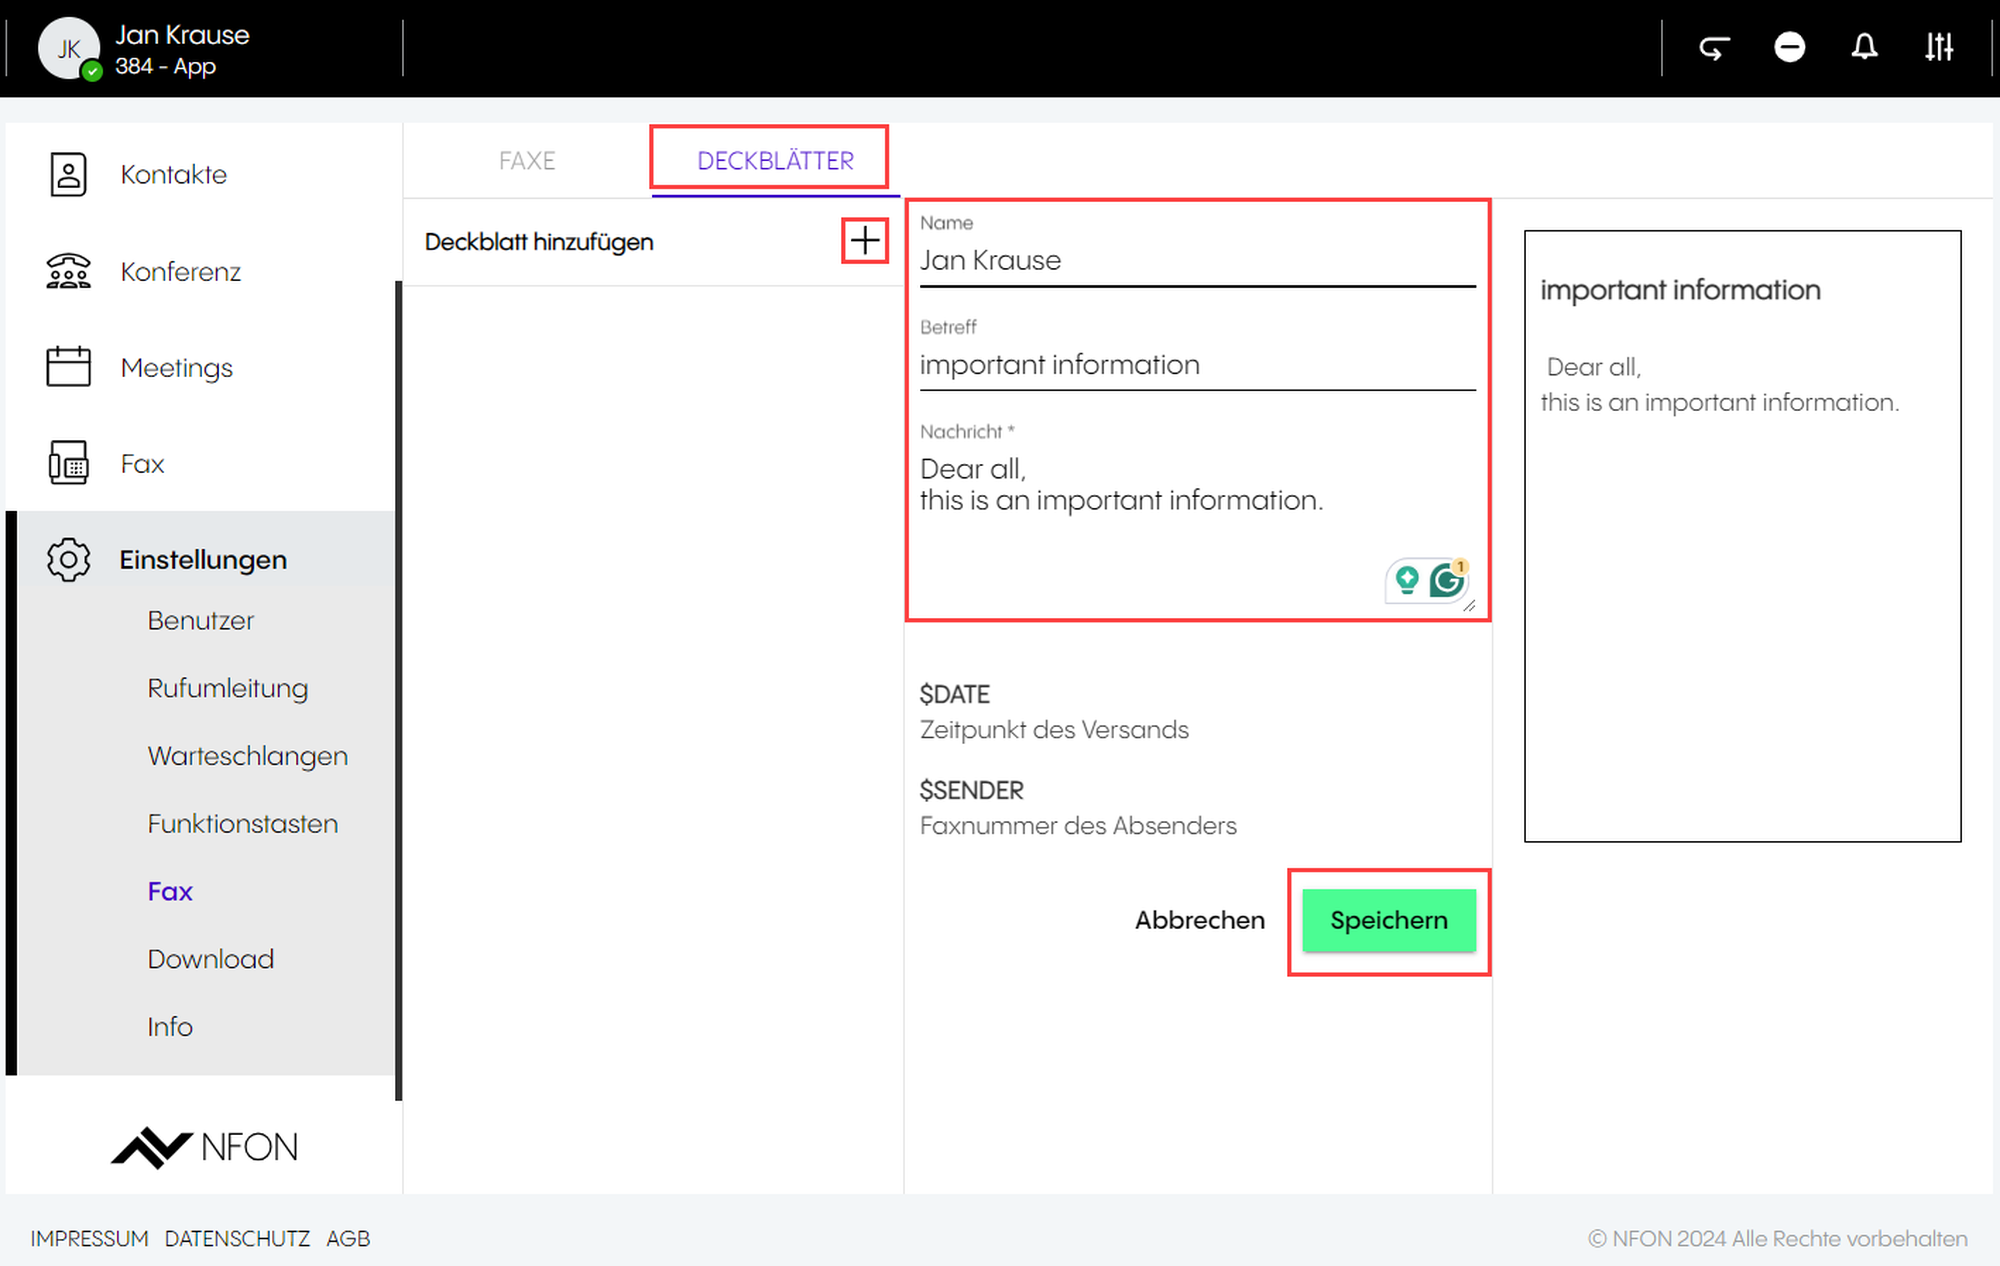Image resolution: width=2000 pixels, height=1266 pixels.
Task: Open Konferenz in the sidebar
Action: (x=180, y=271)
